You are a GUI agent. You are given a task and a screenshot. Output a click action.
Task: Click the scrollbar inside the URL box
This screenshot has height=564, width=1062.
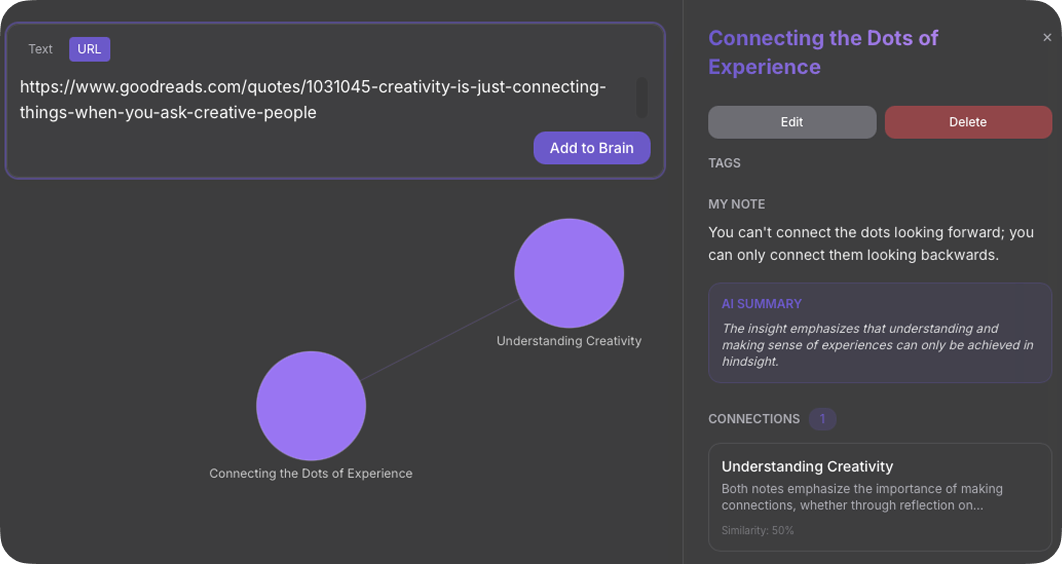[x=641, y=97]
